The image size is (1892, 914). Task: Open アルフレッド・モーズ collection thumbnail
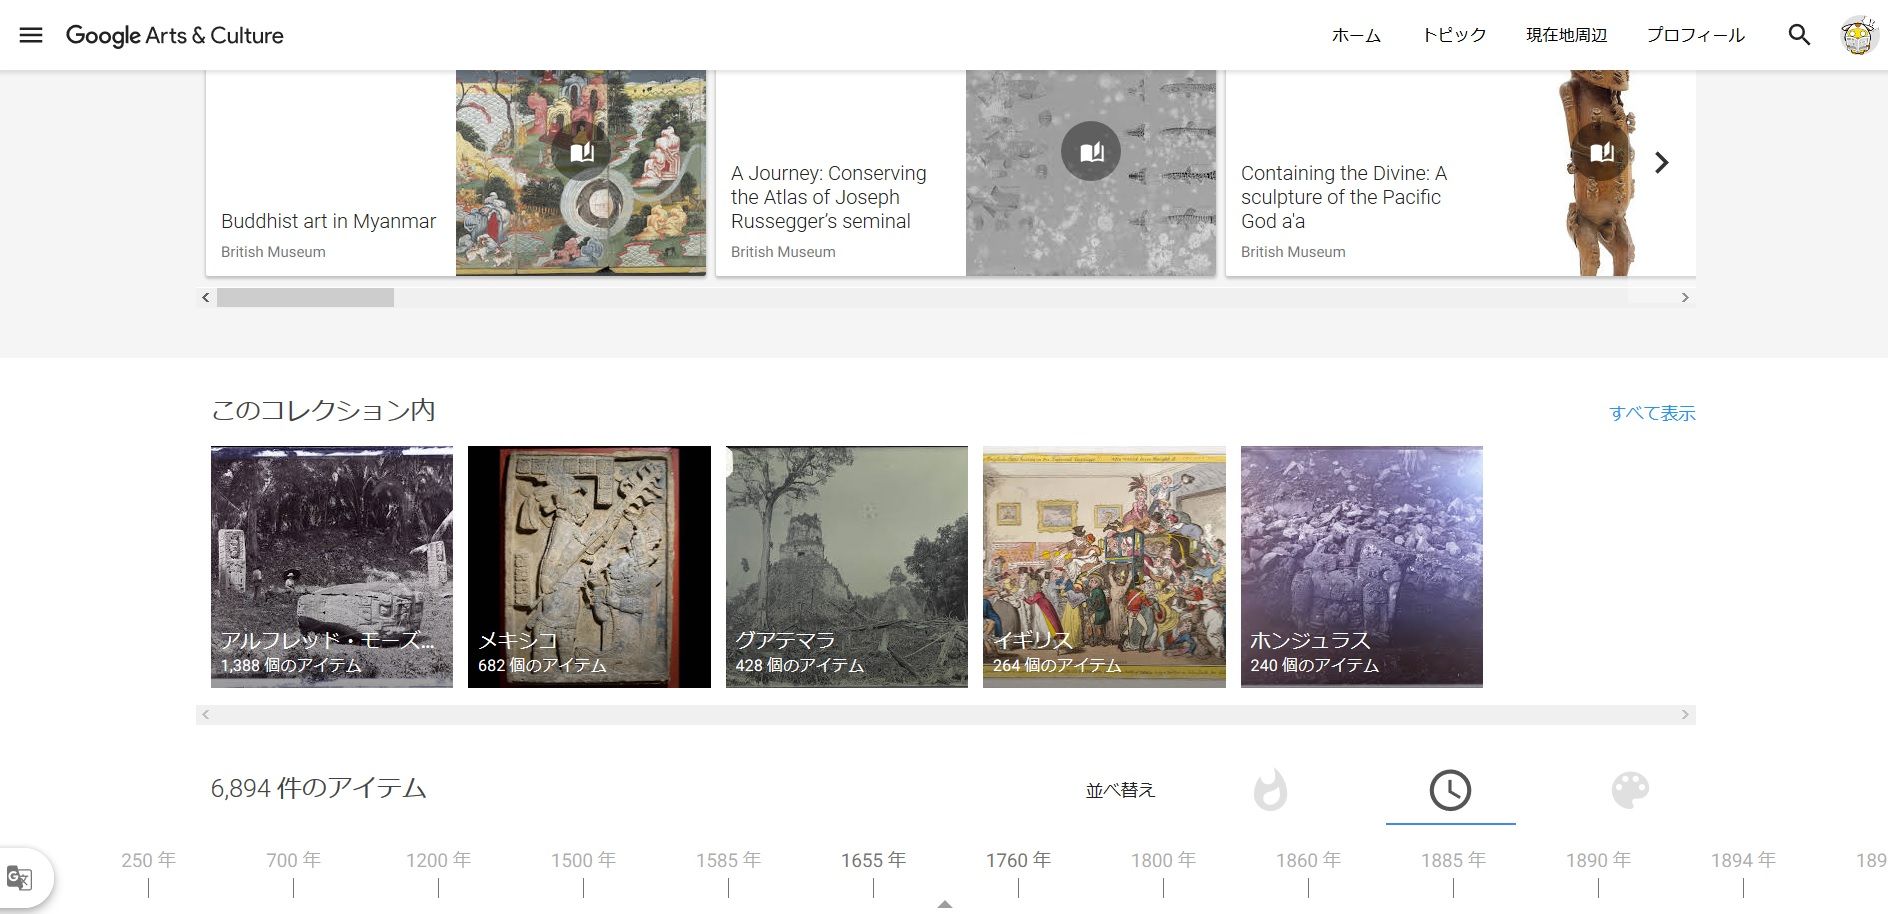point(332,567)
